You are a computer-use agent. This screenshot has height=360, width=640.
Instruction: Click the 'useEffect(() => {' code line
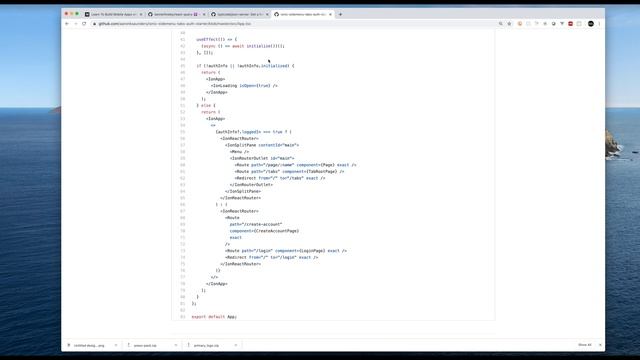[216, 39]
